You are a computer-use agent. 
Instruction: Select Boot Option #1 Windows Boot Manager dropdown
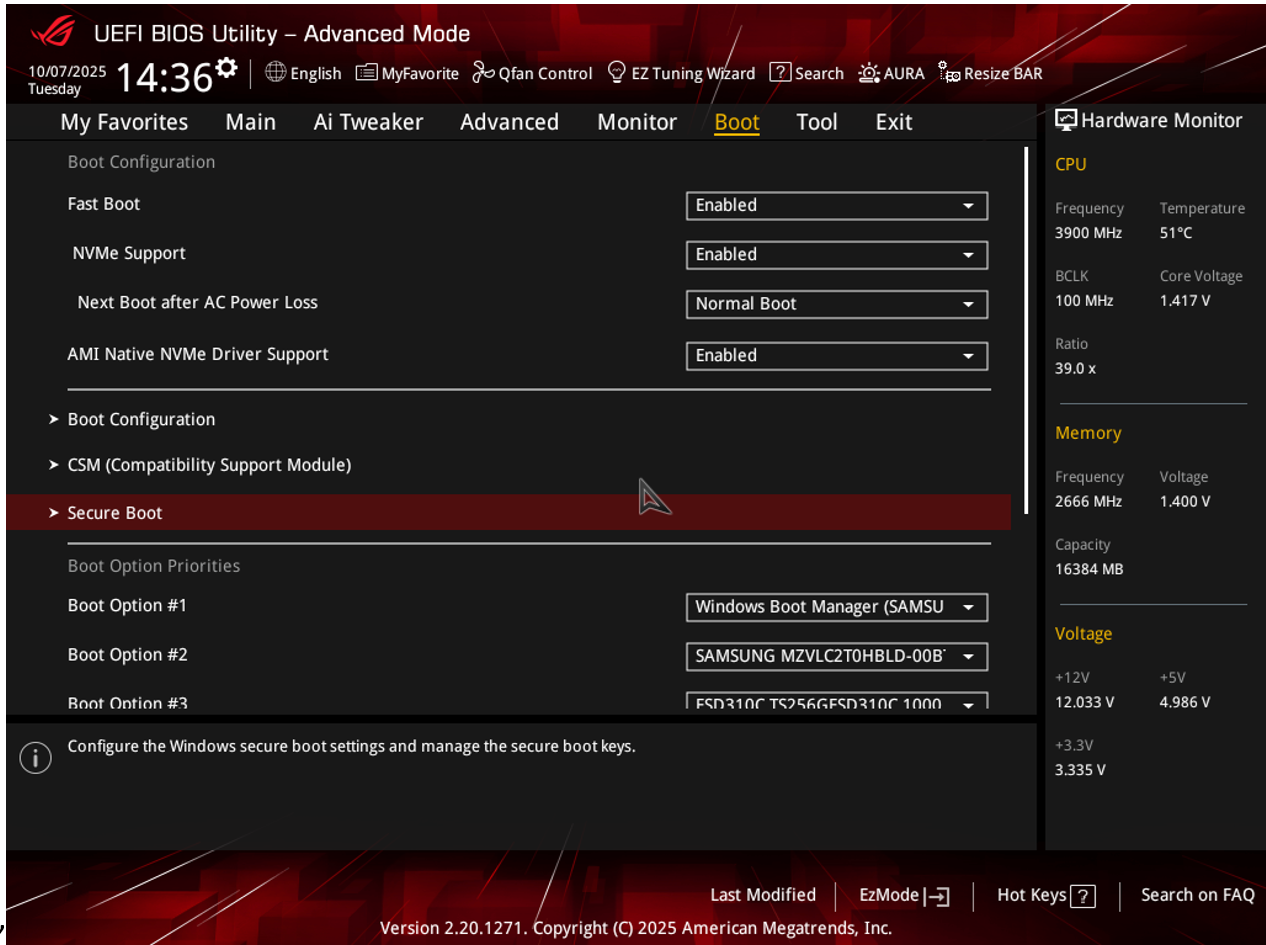836,608
